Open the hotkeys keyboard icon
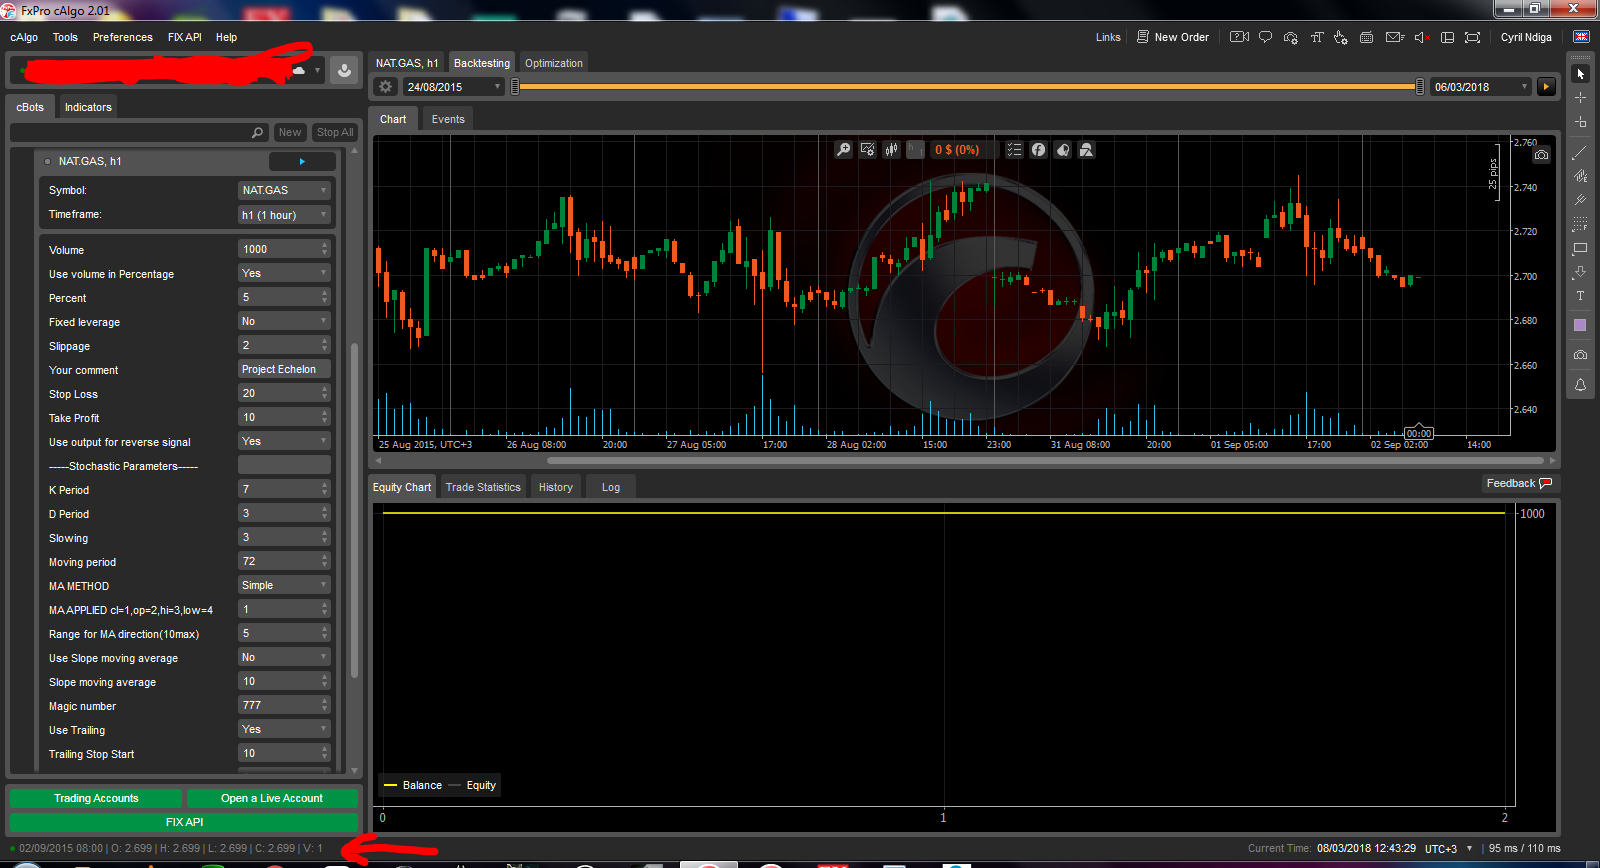This screenshot has width=1600, height=868. [1366, 37]
